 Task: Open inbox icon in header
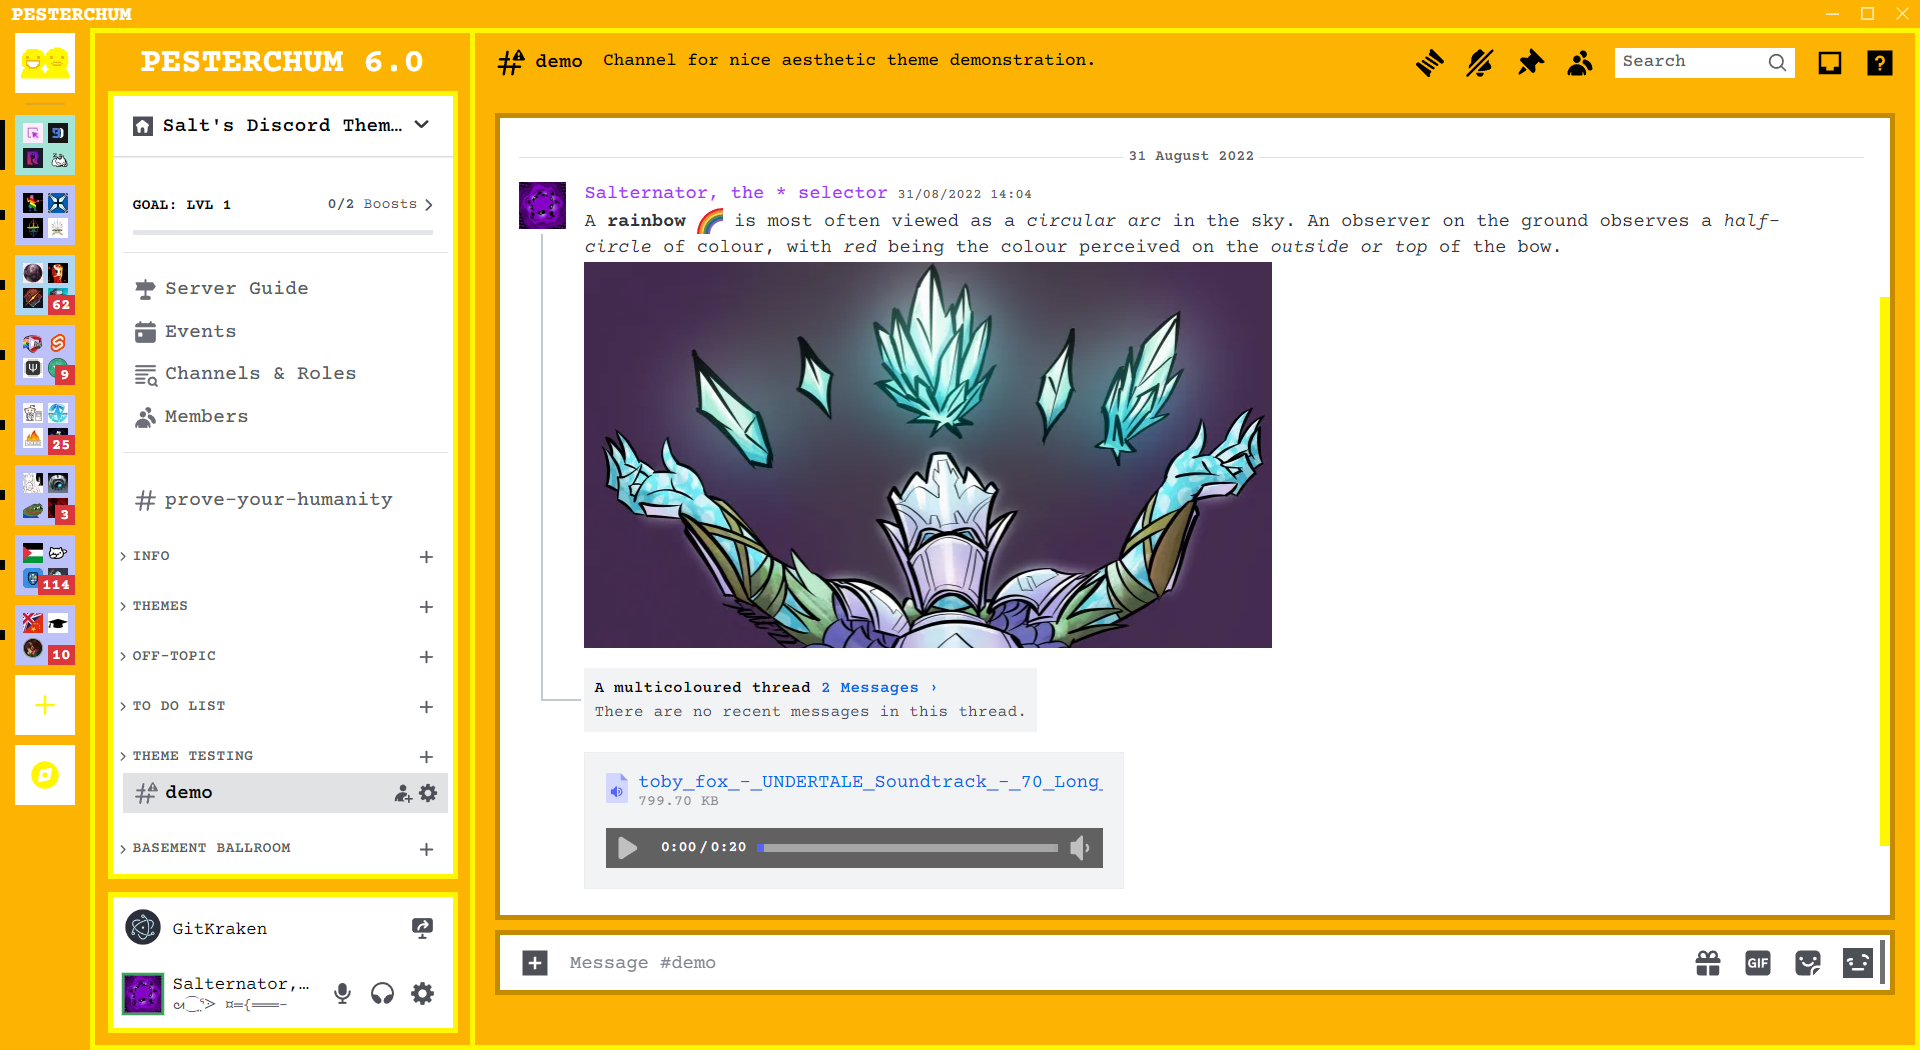pos(1830,63)
